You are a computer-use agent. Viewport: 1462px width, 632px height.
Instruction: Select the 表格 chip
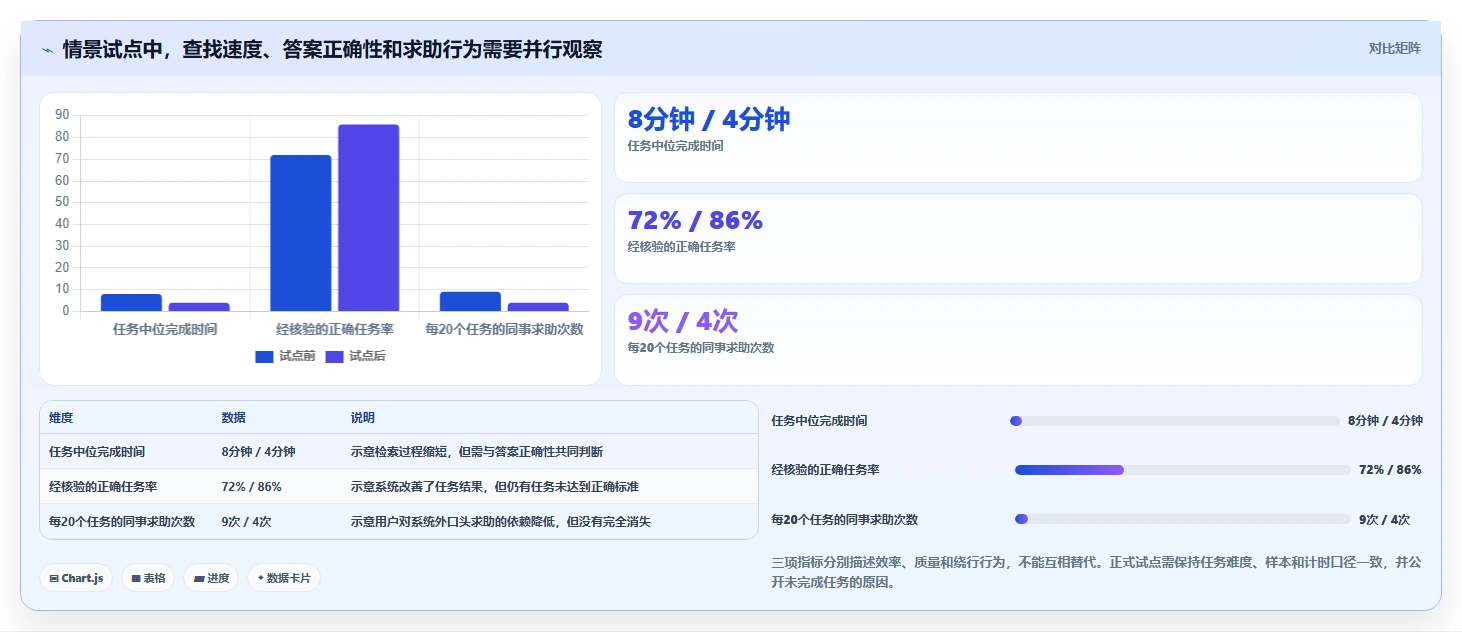pyautogui.click(x=148, y=578)
